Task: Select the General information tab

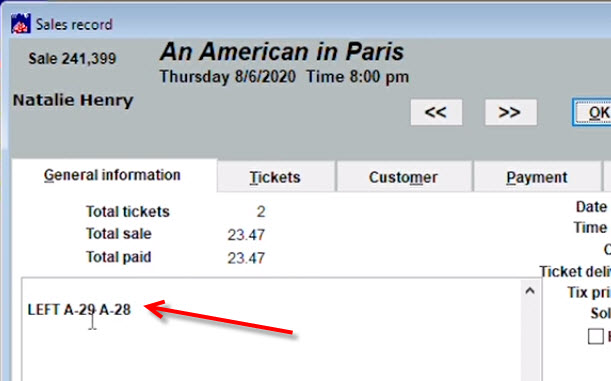Action: pyautogui.click(x=112, y=175)
